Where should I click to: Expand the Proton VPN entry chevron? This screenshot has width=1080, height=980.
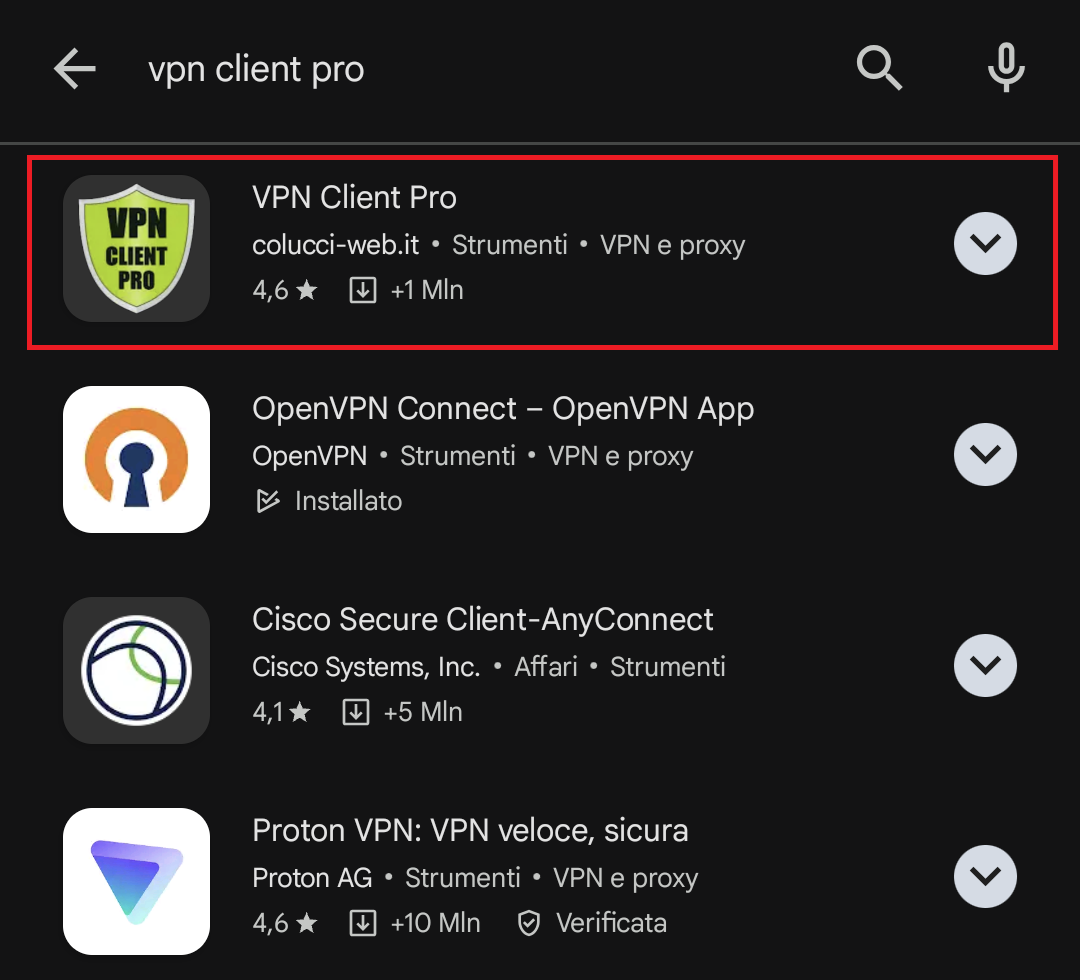(x=985, y=877)
